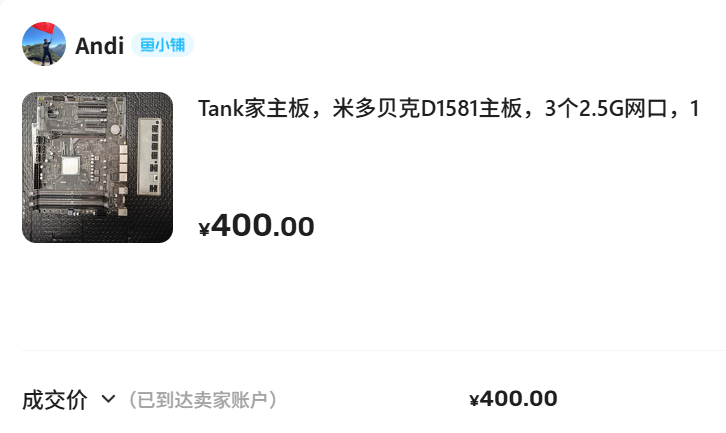Click the 鱼小铺 shop badge
Image resolution: width=726 pixels, height=433 pixels.
(162, 45)
